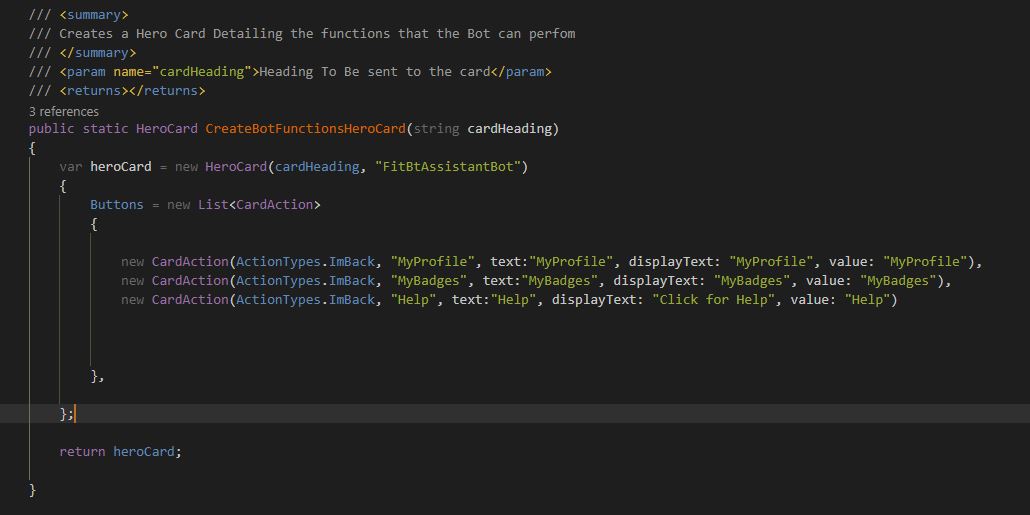This screenshot has height=515, width=1030.
Task: Click the CreateBotFunctionsHeroCard method name
Action: point(305,129)
